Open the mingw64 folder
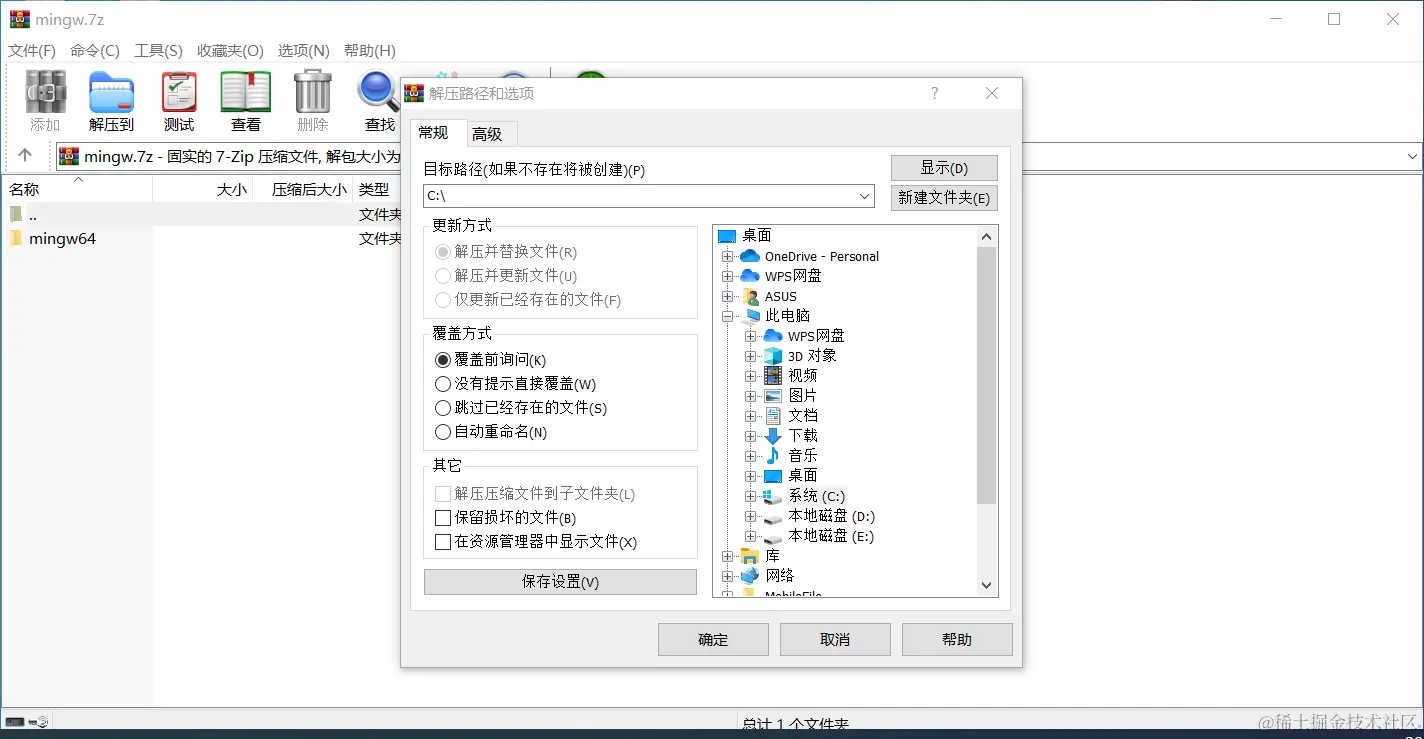Viewport: 1424px width, 739px height. point(64,238)
